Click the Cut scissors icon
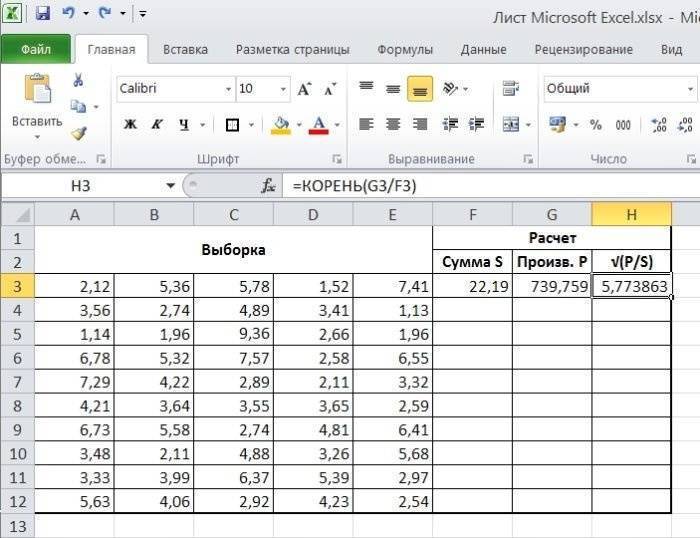 (78, 81)
